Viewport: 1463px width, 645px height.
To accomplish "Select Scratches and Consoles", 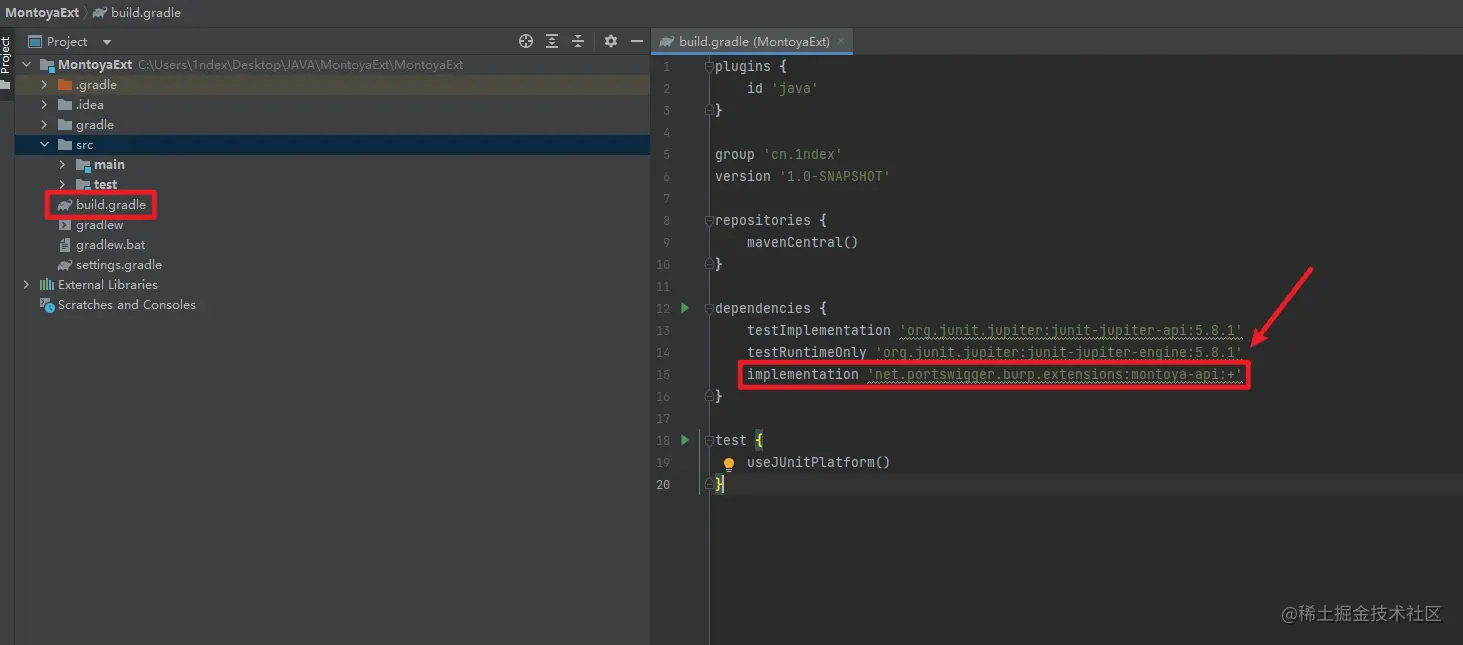I will [x=126, y=305].
